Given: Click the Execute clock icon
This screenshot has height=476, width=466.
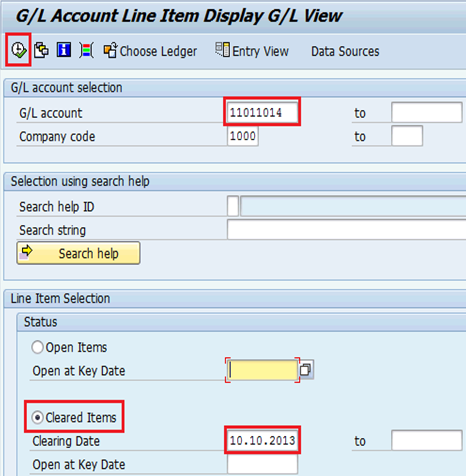Looking at the screenshot, I should click(x=19, y=50).
